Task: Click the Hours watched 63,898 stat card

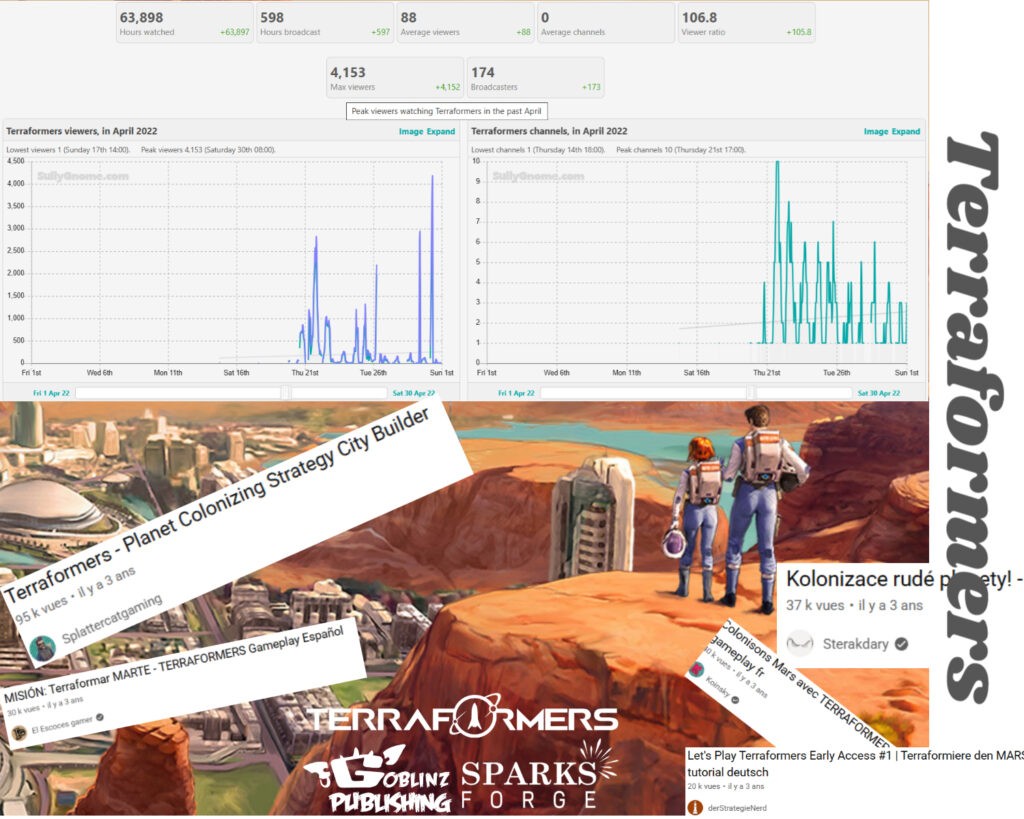Action: 185,23
